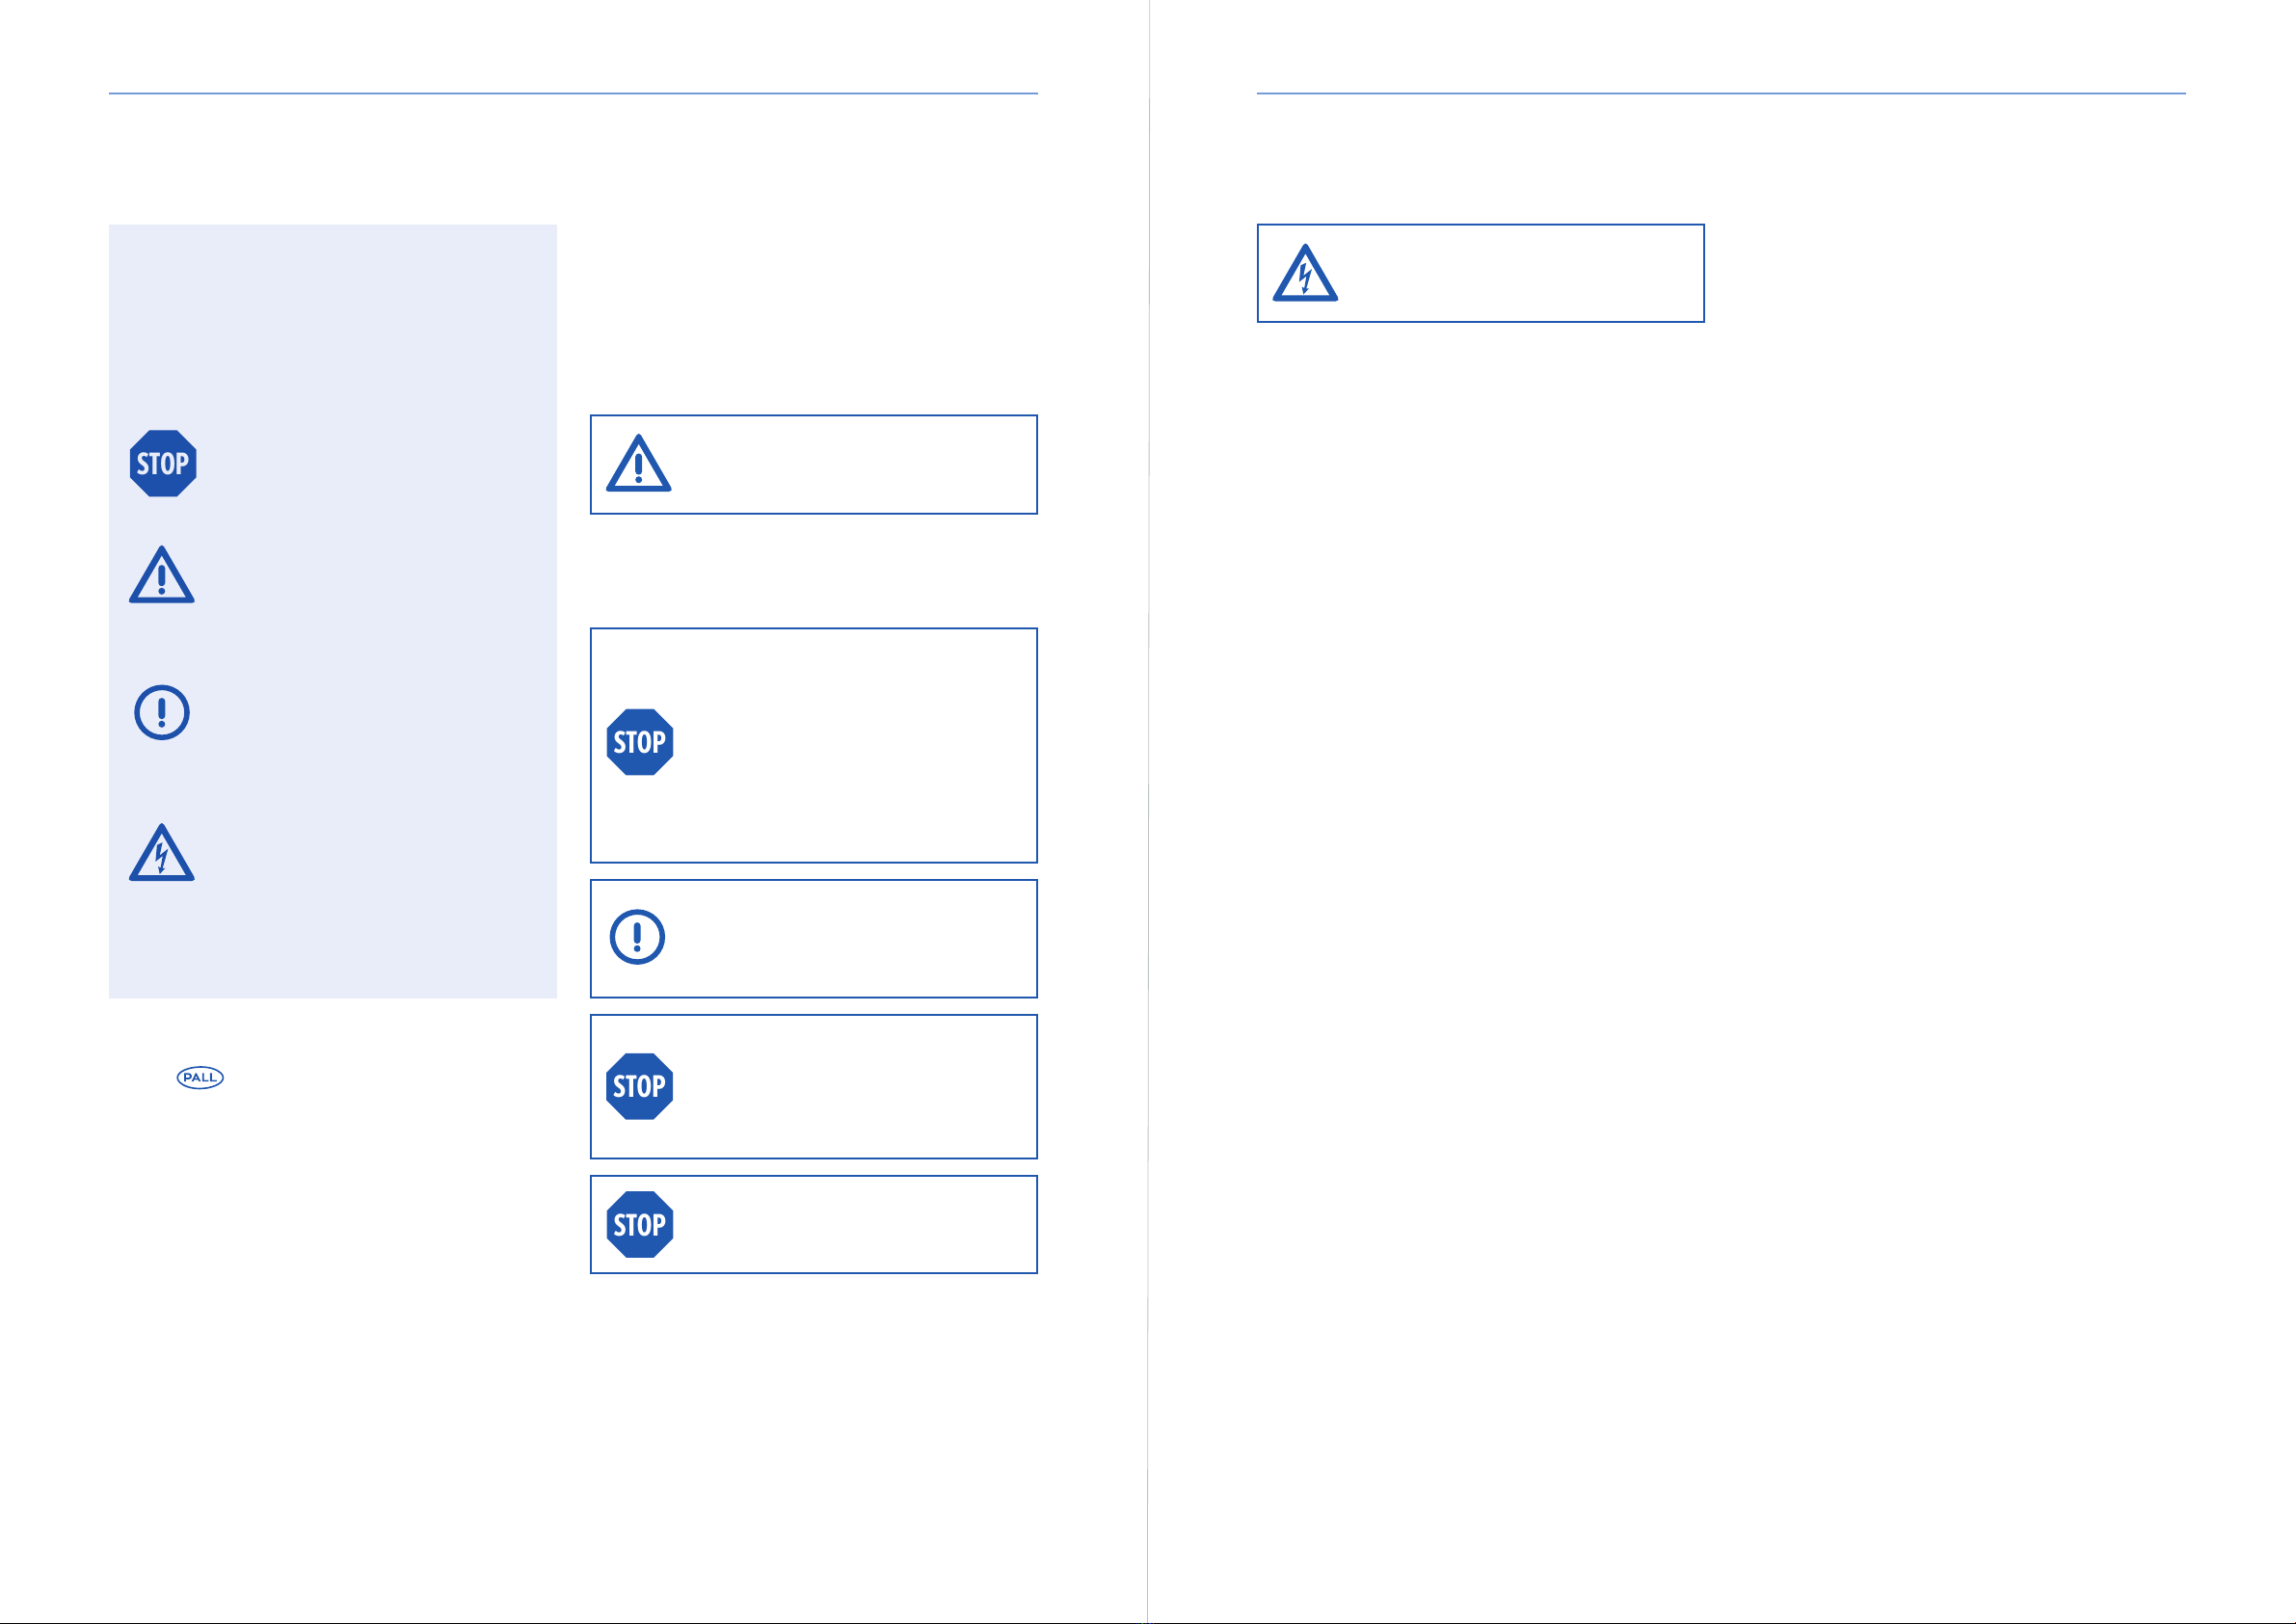The width and height of the screenshot is (2296, 1624).
Task: Select the warning triangle in the light-blue legend panel
Action: click(162, 575)
